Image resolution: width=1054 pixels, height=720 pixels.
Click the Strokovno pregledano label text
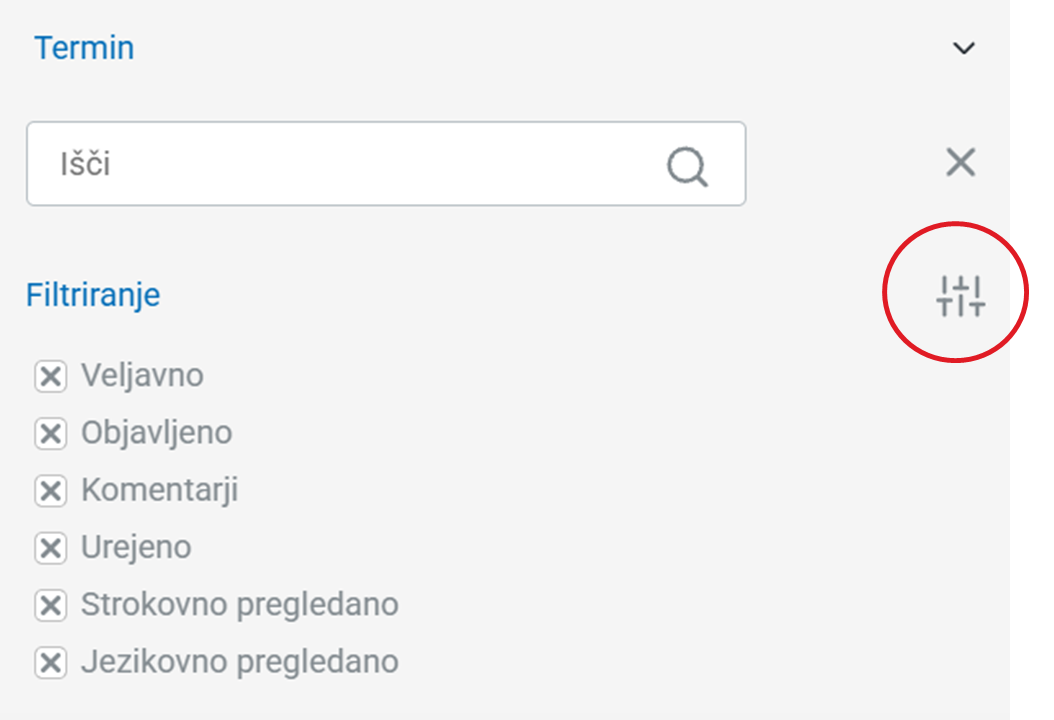pyautogui.click(x=239, y=605)
